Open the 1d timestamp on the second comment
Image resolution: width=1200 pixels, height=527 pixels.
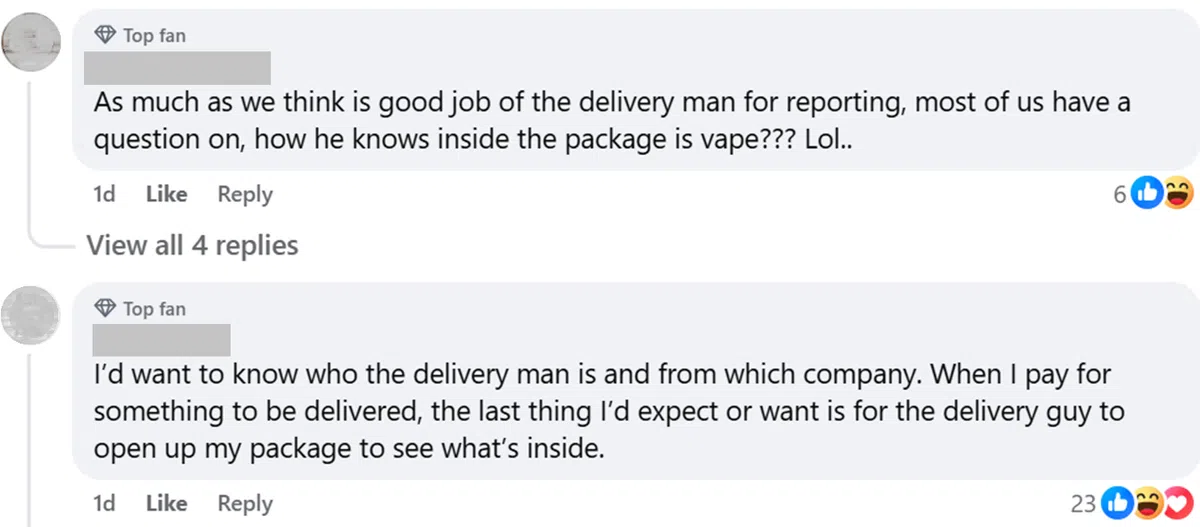click(104, 503)
